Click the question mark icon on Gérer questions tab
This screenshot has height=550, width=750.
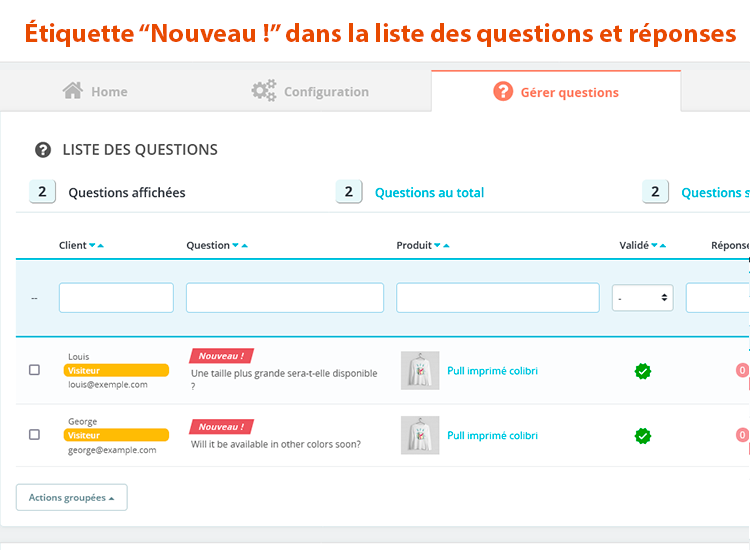(503, 92)
